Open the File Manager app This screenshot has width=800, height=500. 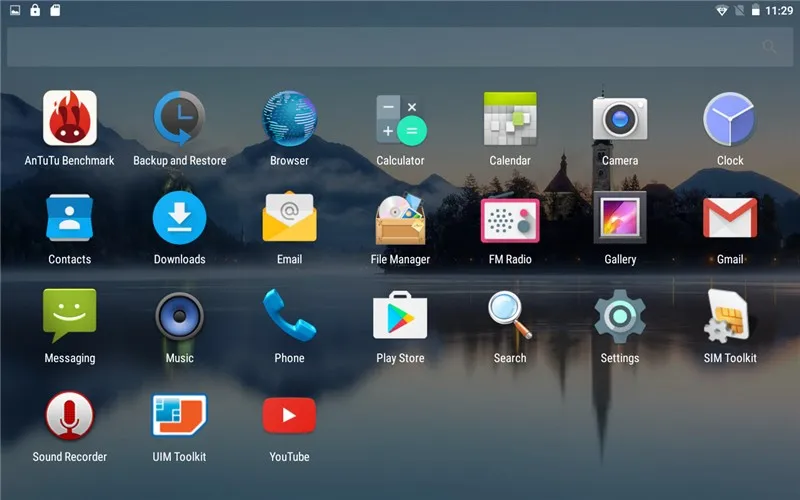401,218
